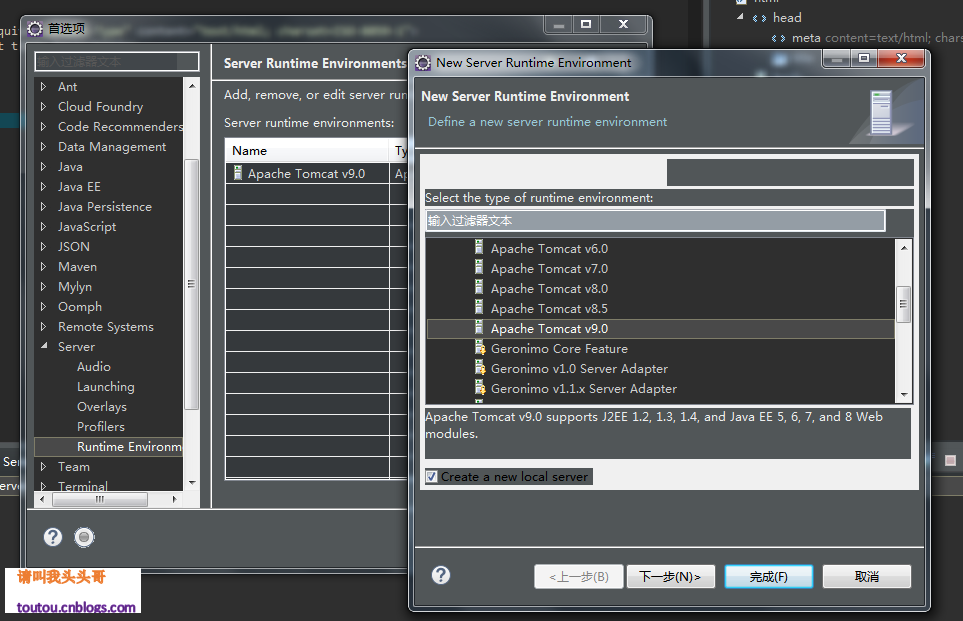This screenshot has width=963, height=621.
Task: Collapse the Server preferences node
Action: tap(44, 346)
